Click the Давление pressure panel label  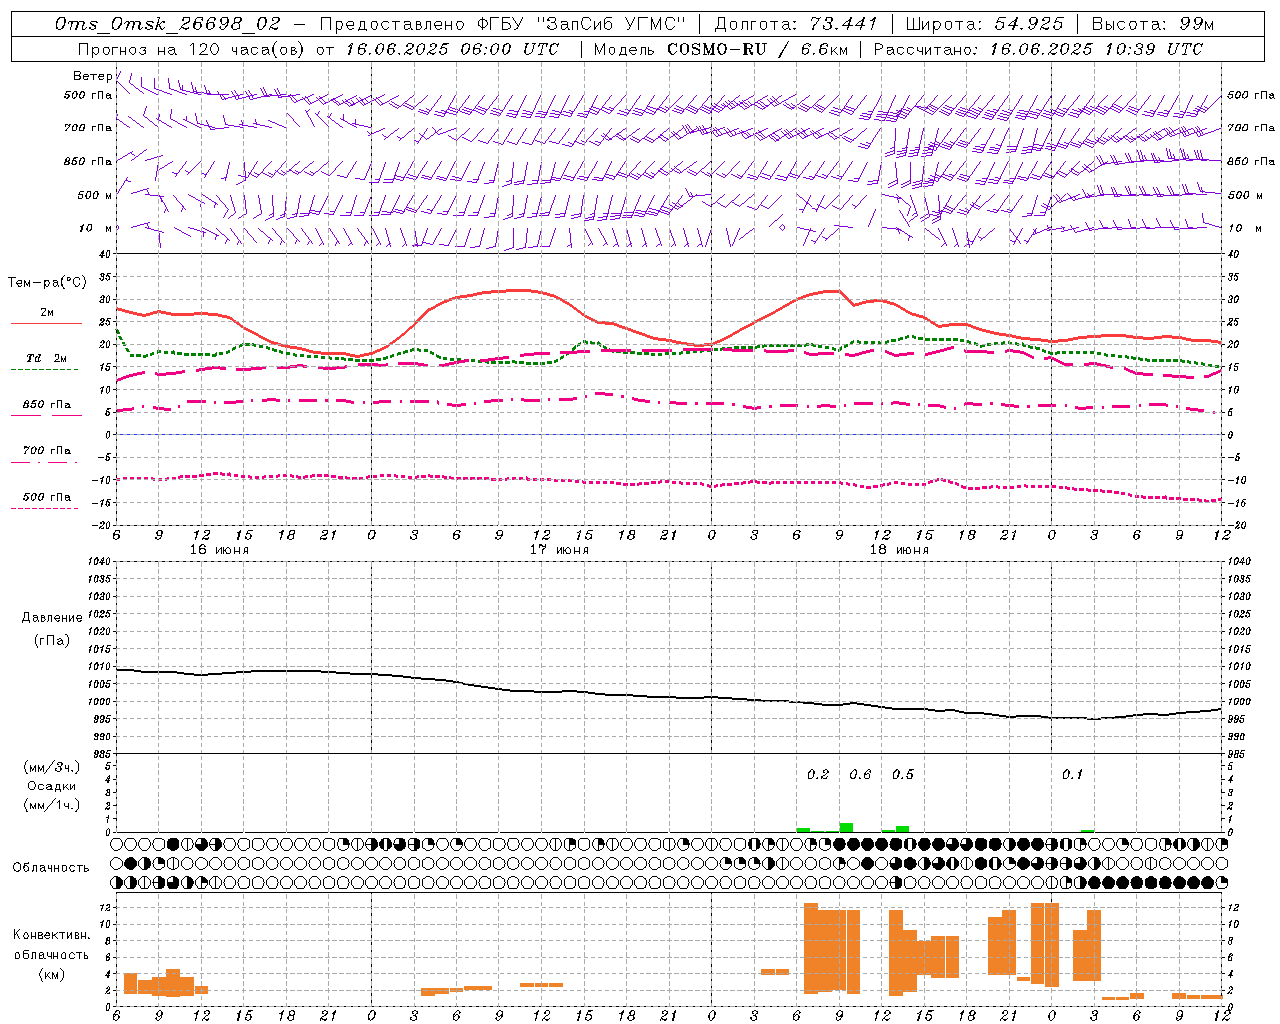point(51,618)
